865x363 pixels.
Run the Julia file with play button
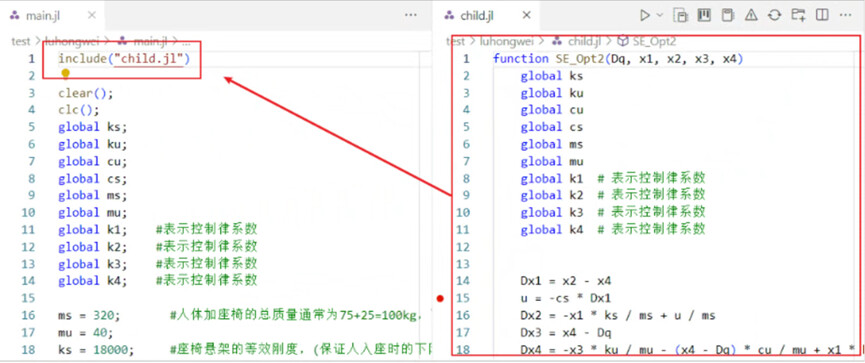(x=645, y=15)
